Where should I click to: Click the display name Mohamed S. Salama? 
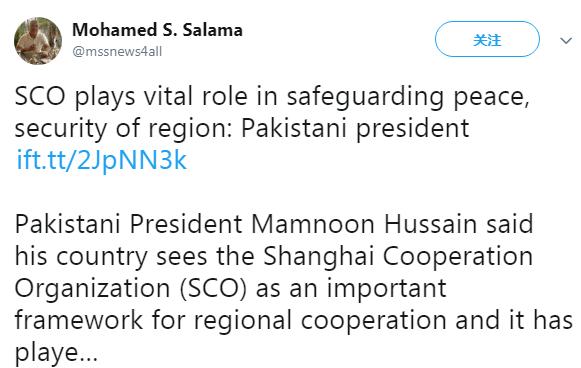[157, 30]
